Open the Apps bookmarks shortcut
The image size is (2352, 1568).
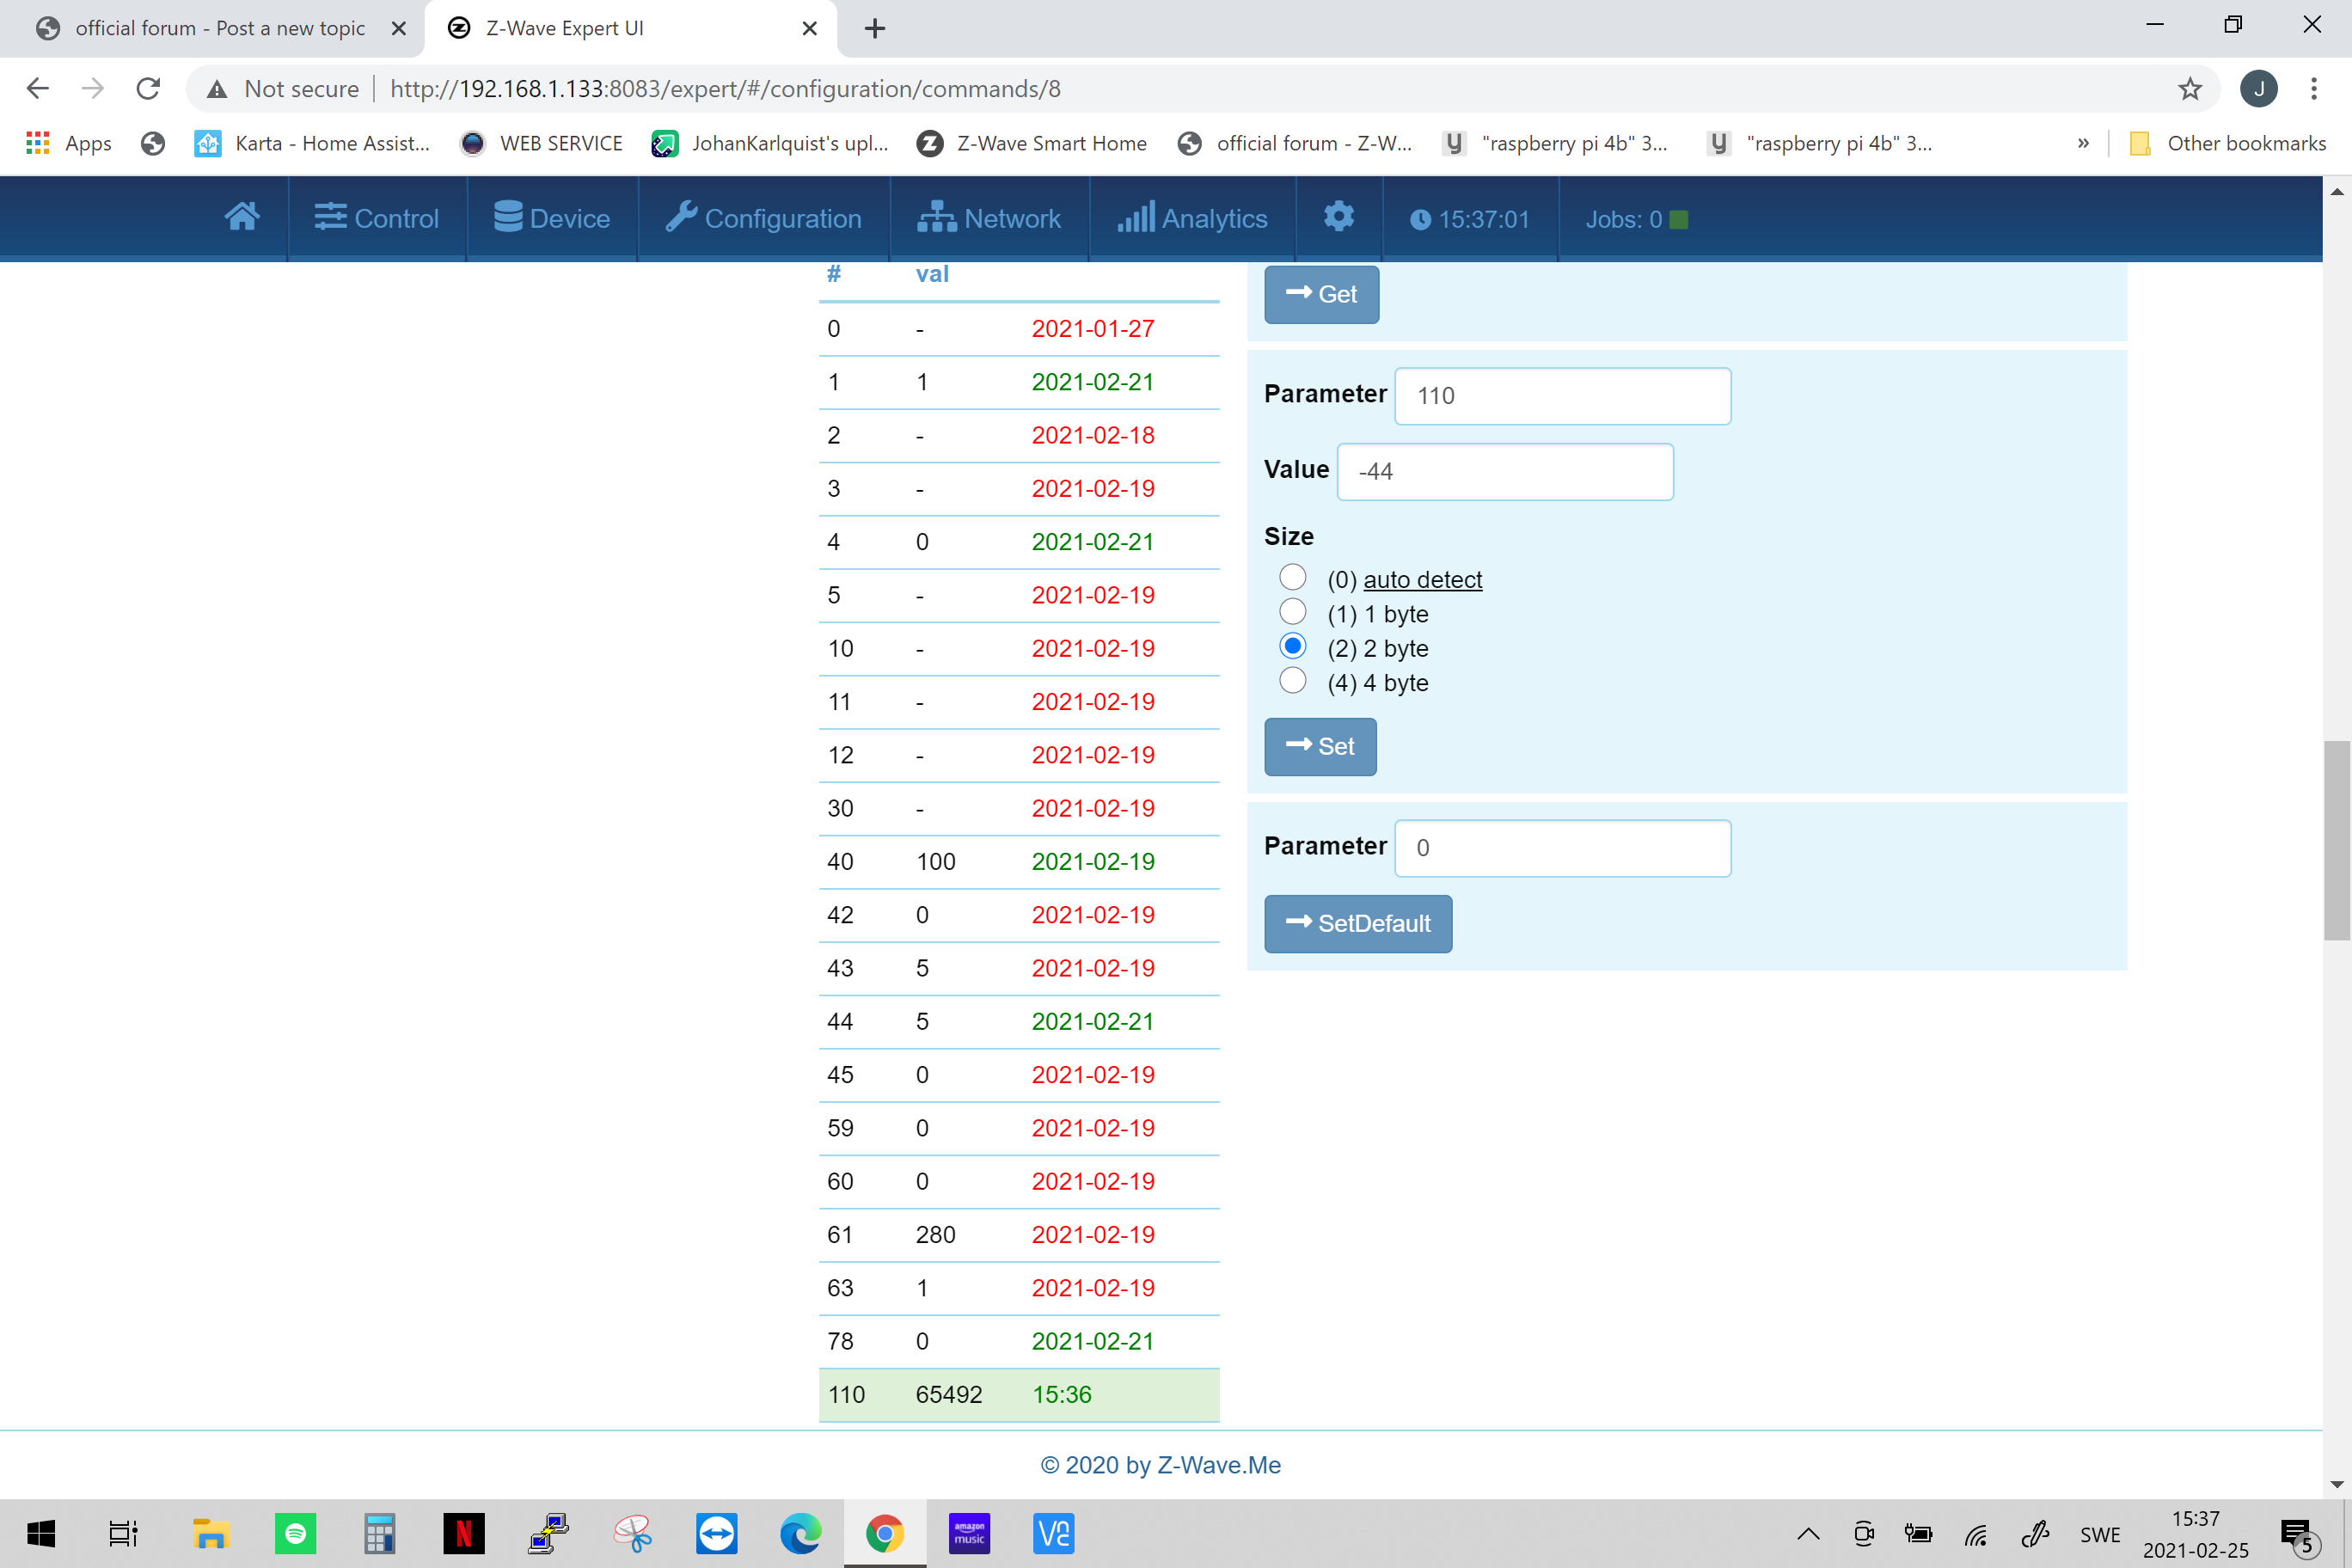tap(68, 143)
